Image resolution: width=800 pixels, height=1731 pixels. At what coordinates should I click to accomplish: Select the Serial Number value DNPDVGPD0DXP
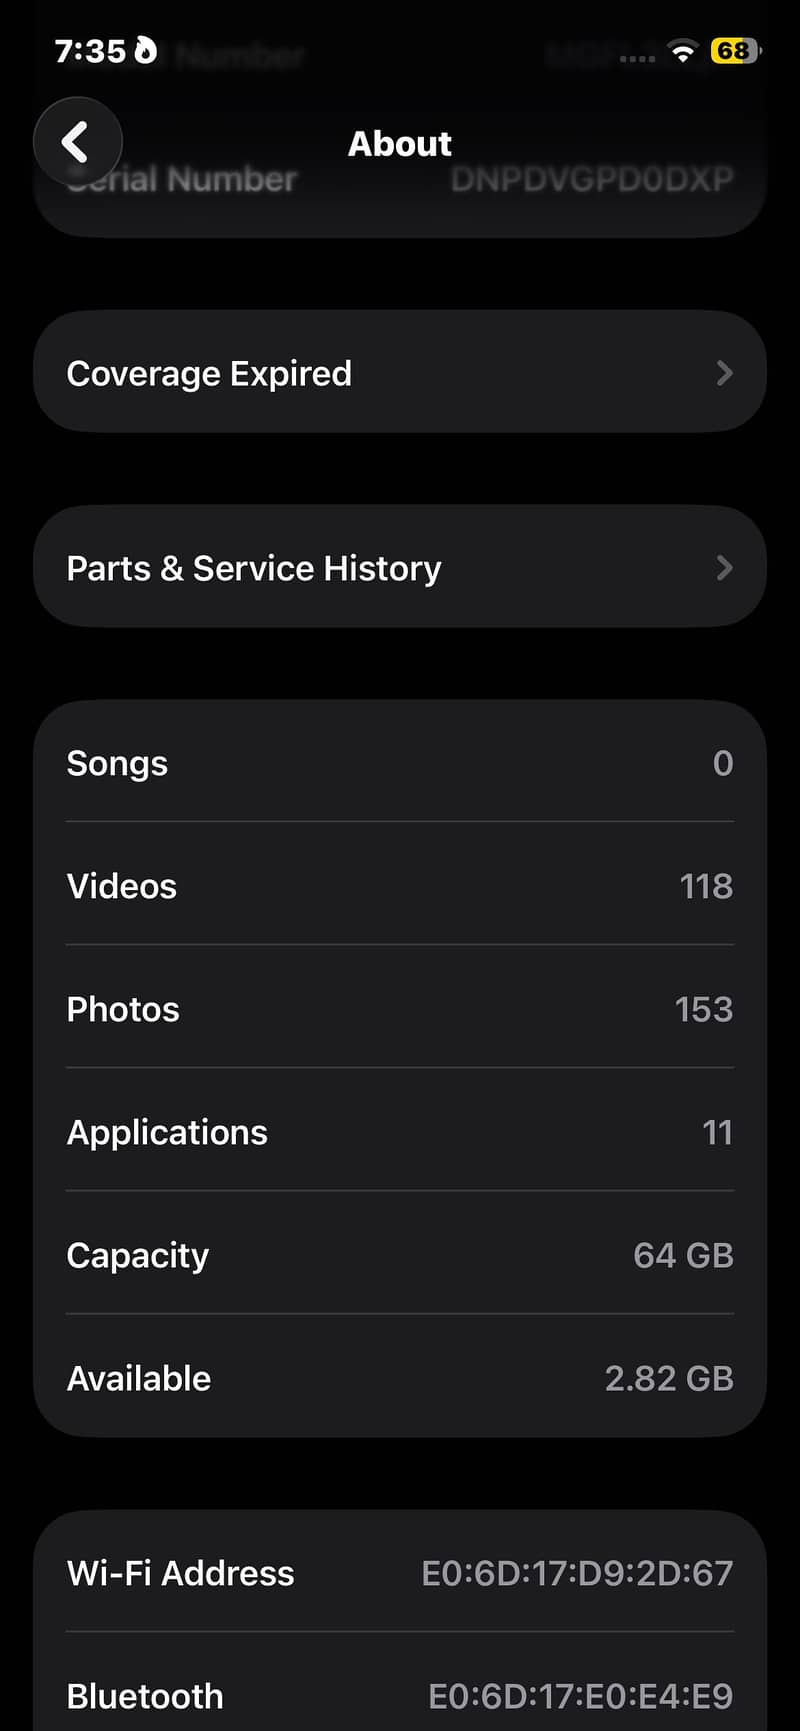point(592,179)
